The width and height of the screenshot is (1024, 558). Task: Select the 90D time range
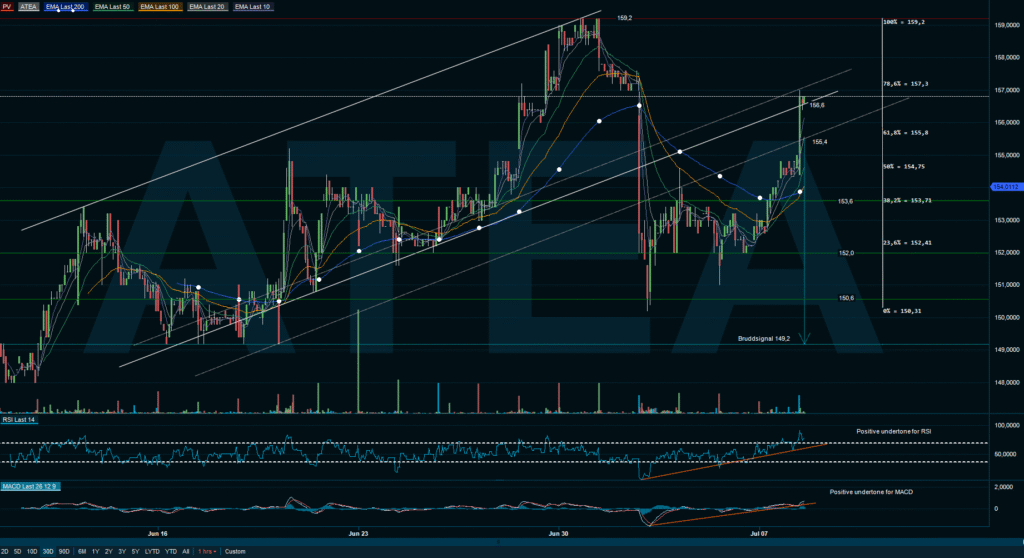(64, 551)
